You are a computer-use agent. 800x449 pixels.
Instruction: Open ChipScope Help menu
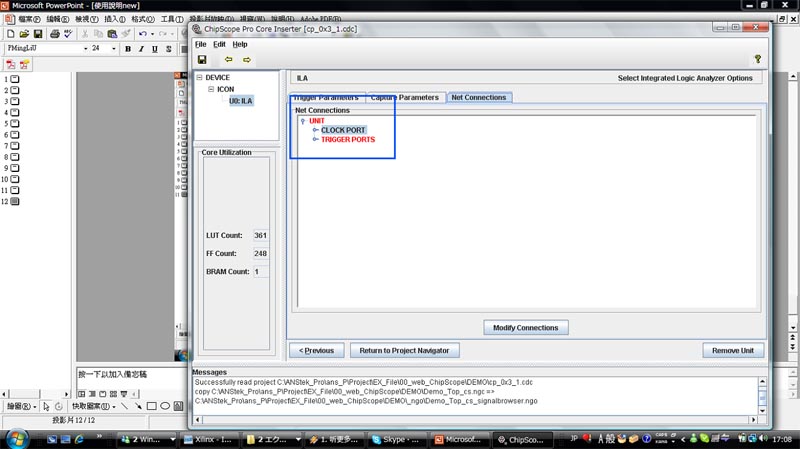point(240,44)
